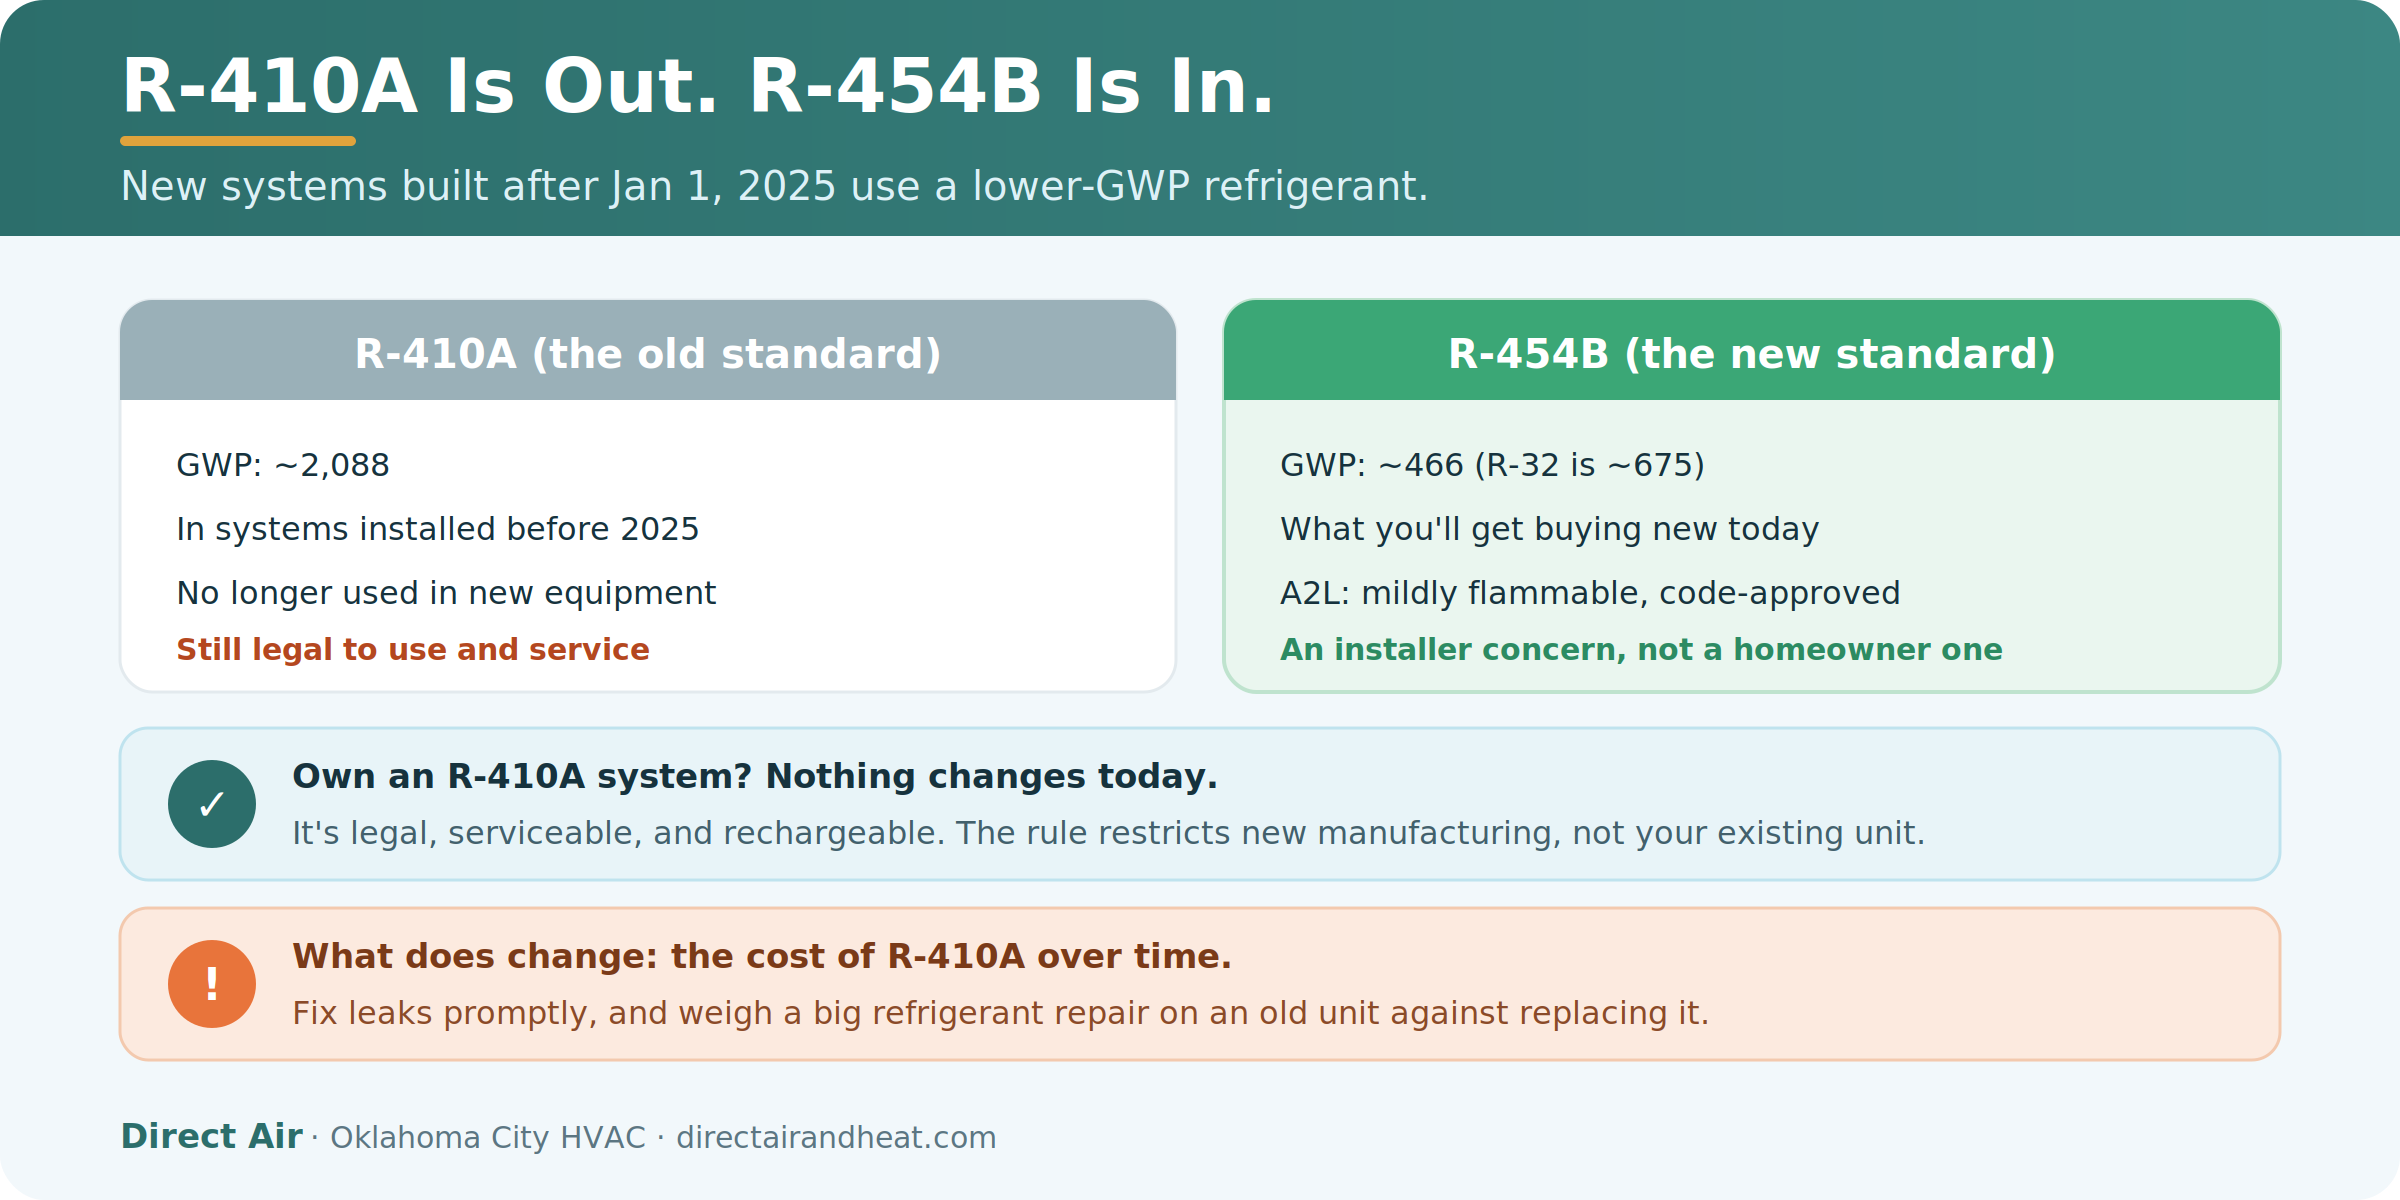This screenshot has height=1200, width=2400.
Task: Open the directairandheat.com link in footer
Action: (x=836, y=1138)
